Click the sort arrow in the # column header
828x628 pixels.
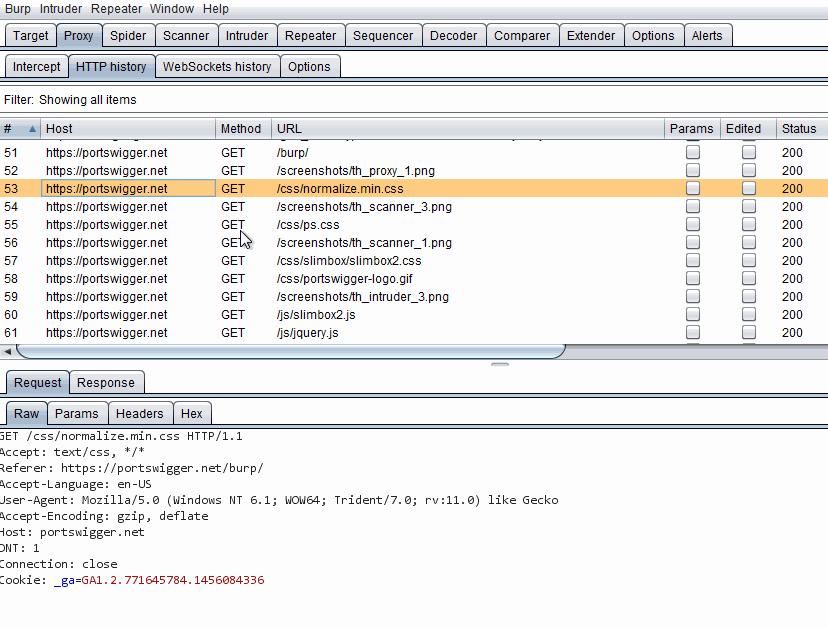33,129
